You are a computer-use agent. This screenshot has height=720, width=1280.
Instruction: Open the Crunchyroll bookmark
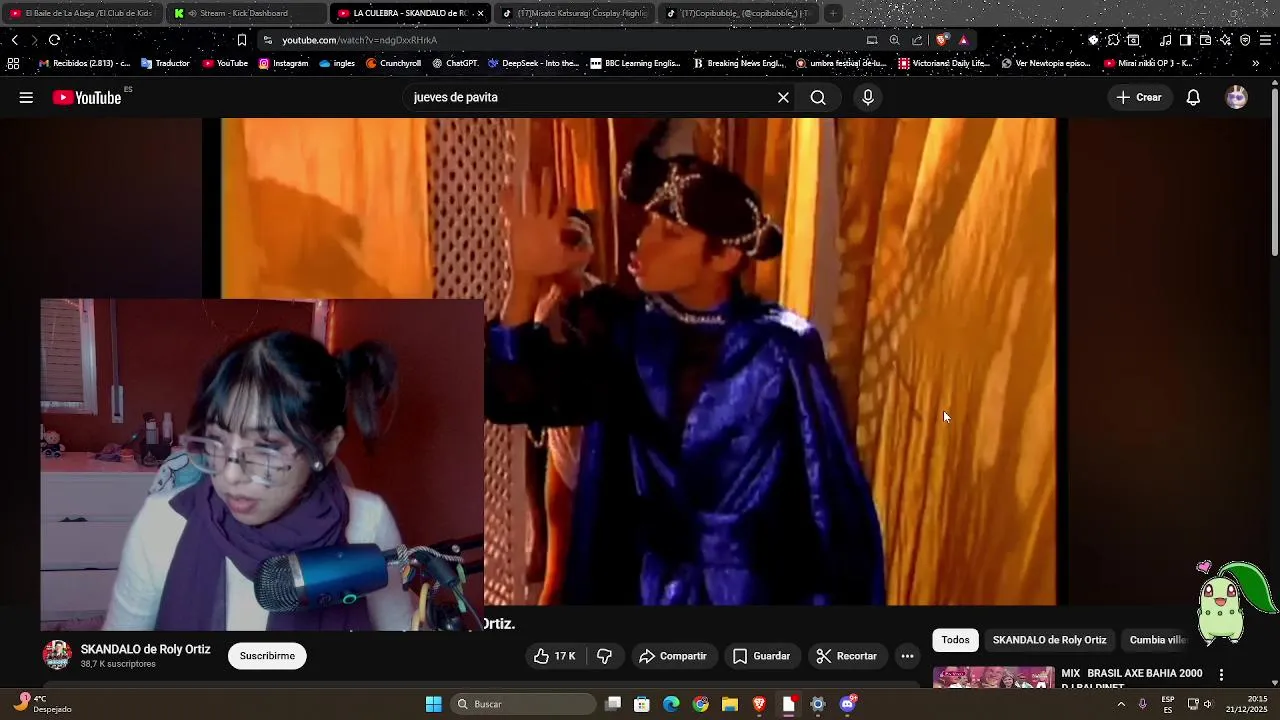393,63
